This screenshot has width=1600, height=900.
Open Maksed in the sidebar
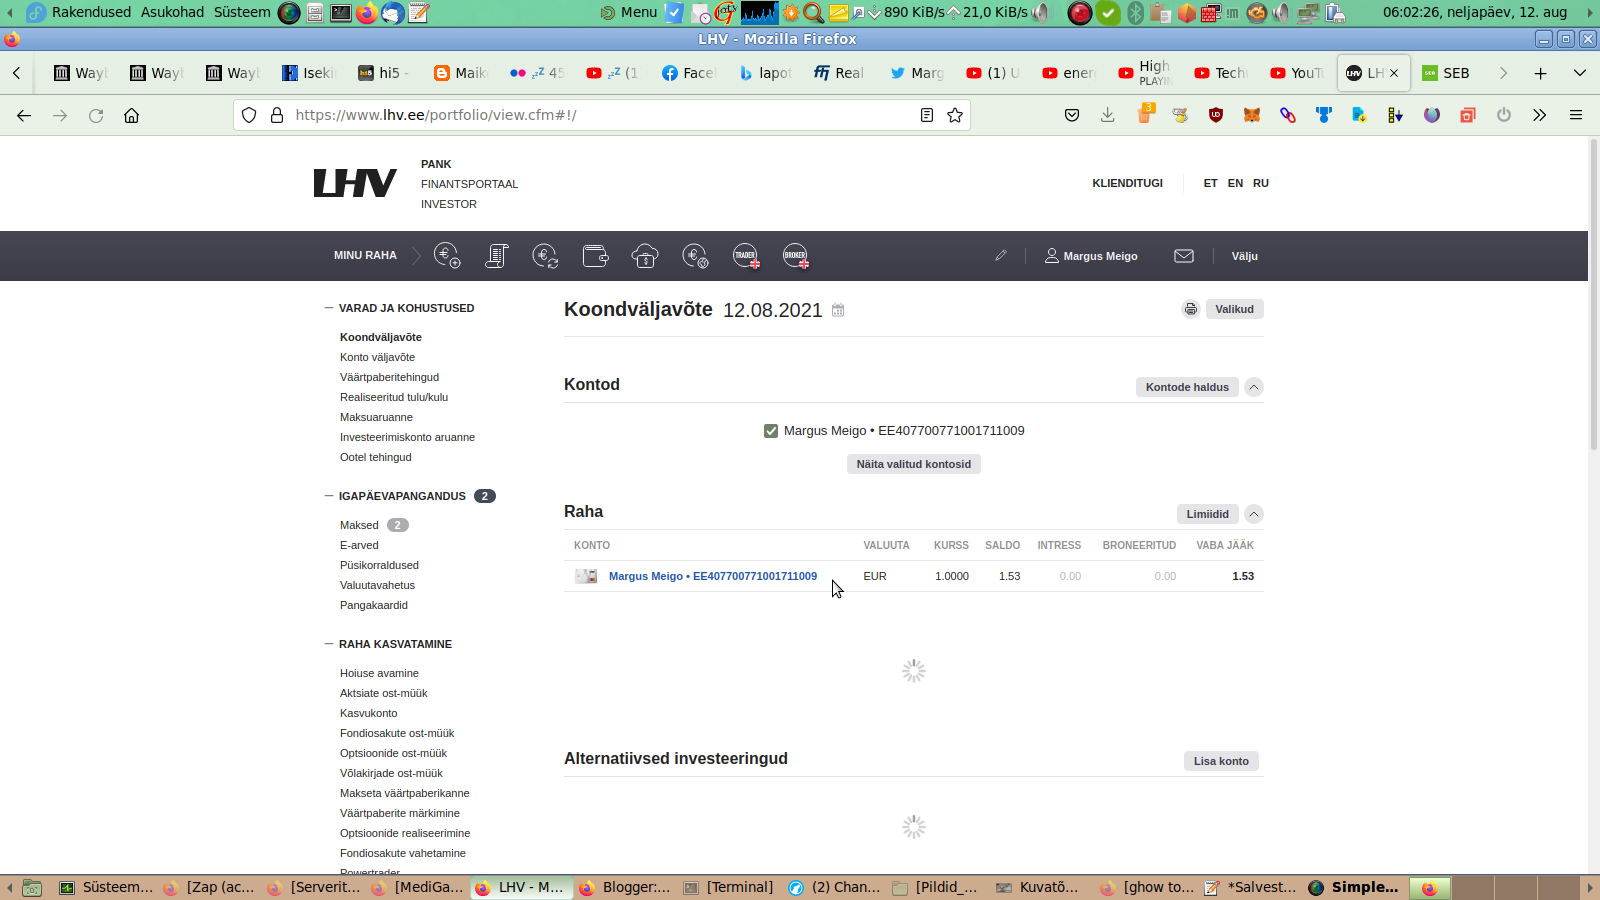coord(359,525)
